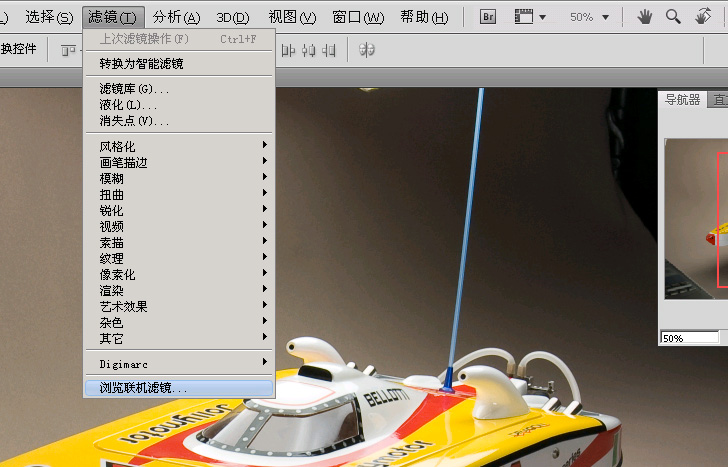Expand the 杂色 submenu
The height and width of the screenshot is (467, 728).
click(178, 323)
